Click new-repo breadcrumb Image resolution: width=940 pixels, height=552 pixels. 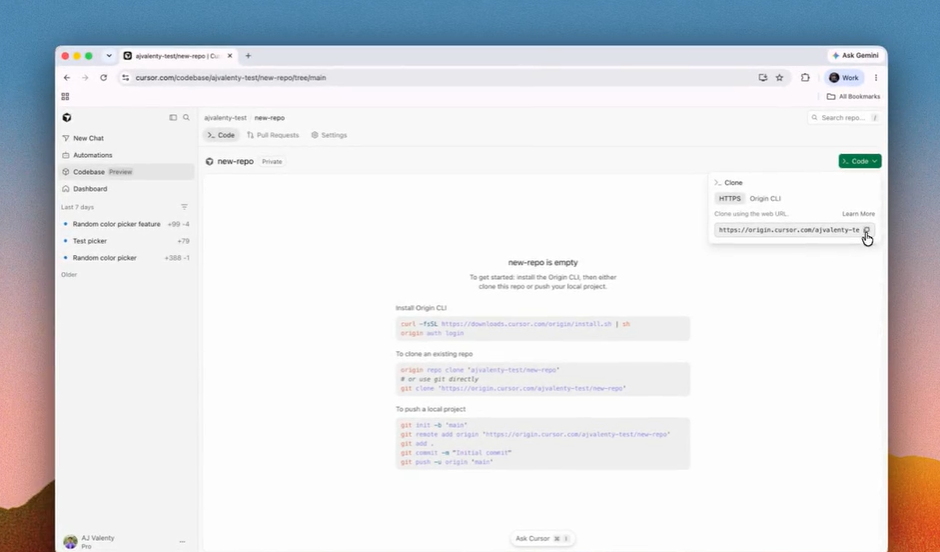(x=269, y=117)
